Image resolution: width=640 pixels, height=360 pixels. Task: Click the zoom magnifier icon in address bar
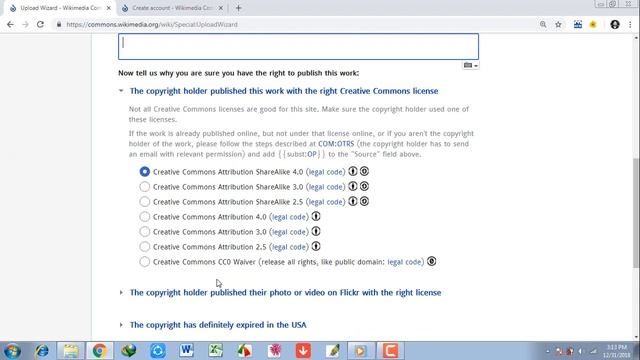click(x=543, y=24)
